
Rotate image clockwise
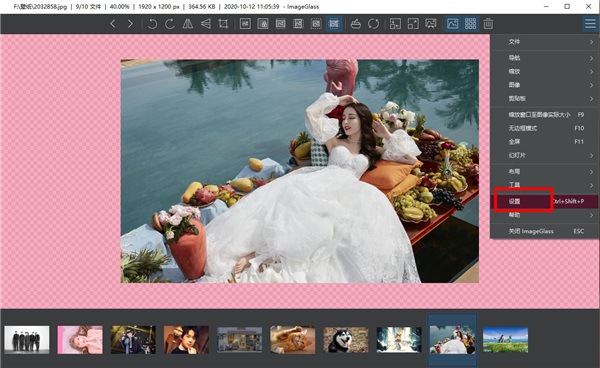tap(170, 24)
